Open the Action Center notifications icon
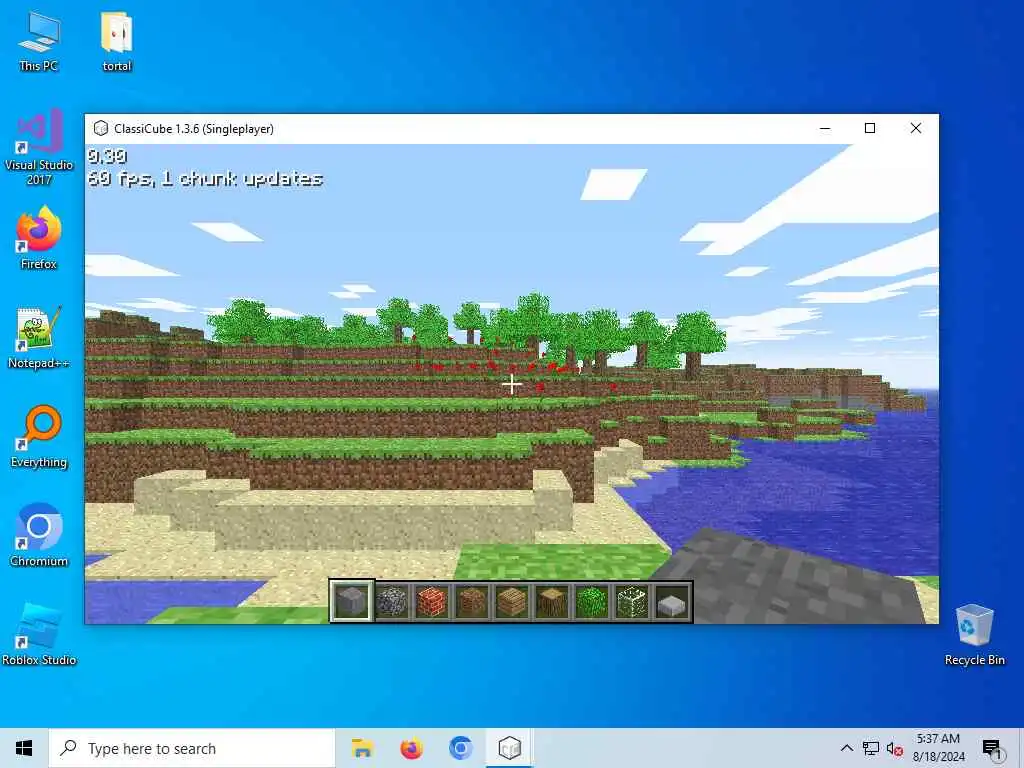The height and width of the screenshot is (768, 1024). tap(991, 748)
